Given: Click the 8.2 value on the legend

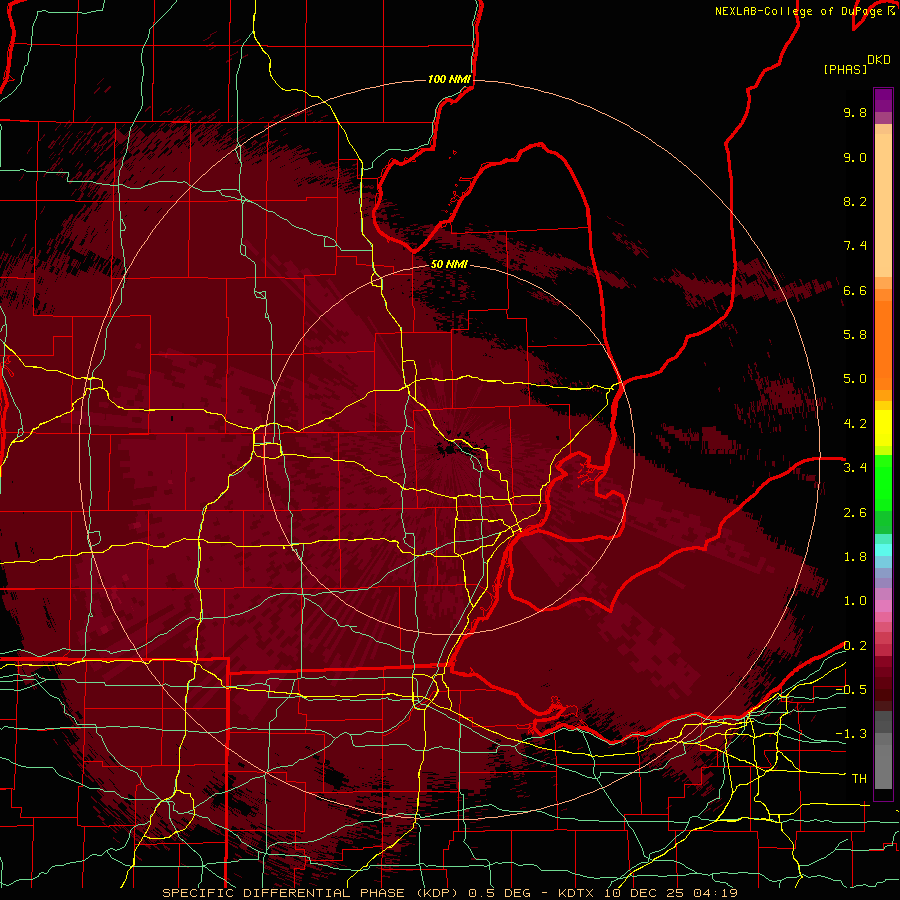Looking at the screenshot, I should coord(855,201).
